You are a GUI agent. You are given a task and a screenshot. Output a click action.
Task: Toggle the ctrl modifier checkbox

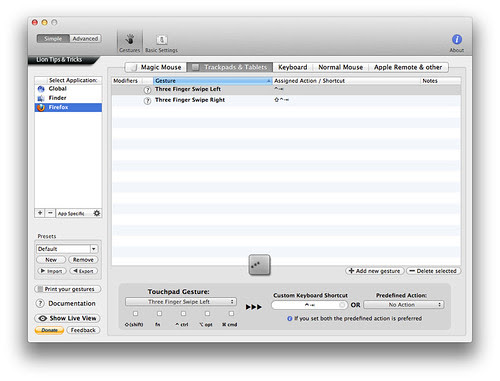(x=183, y=314)
